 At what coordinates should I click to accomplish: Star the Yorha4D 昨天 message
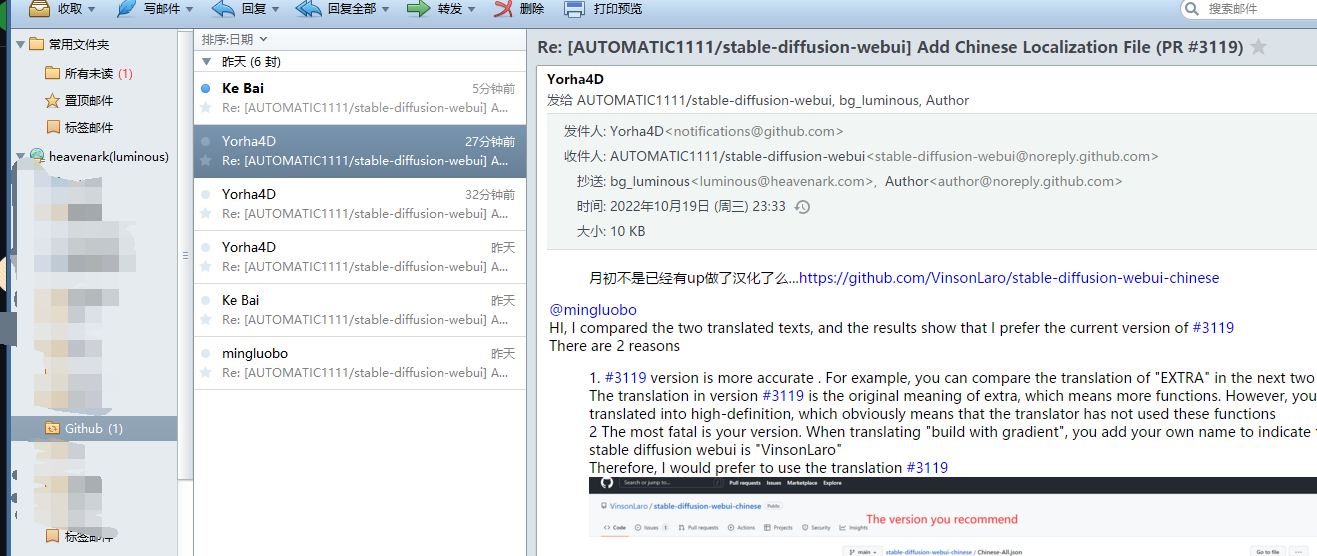[206, 266]
